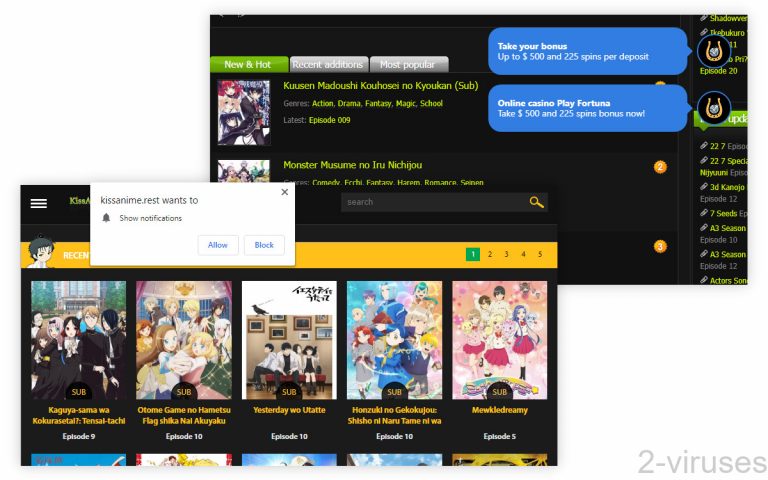Click horseshoe icon of Play Fortuna ad
The height and width of the screenshot is (480, 768).
click(714, 108)
